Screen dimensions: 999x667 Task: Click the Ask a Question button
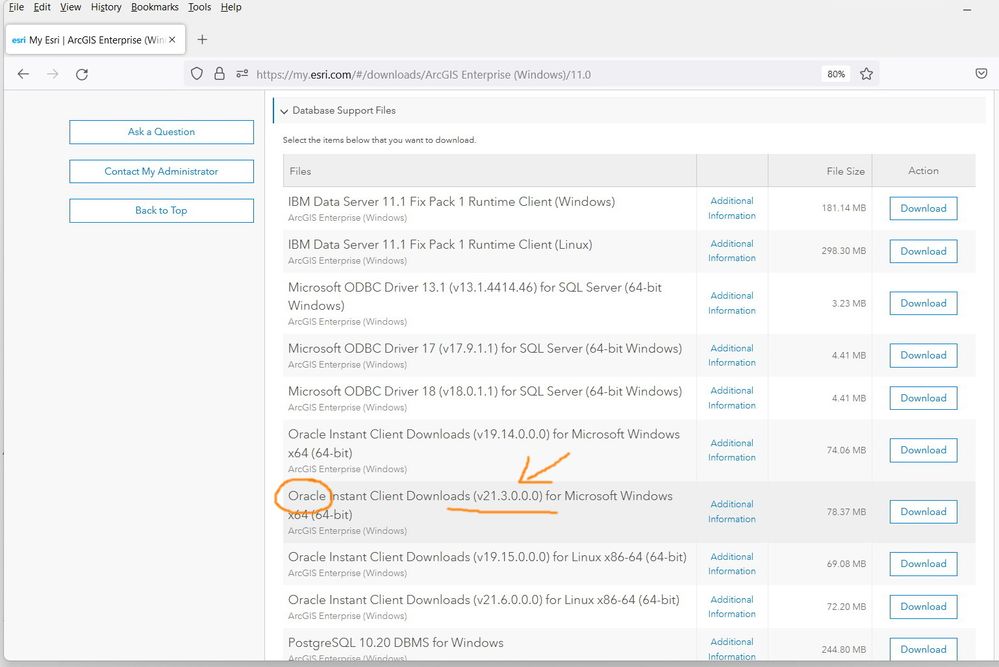161,132
